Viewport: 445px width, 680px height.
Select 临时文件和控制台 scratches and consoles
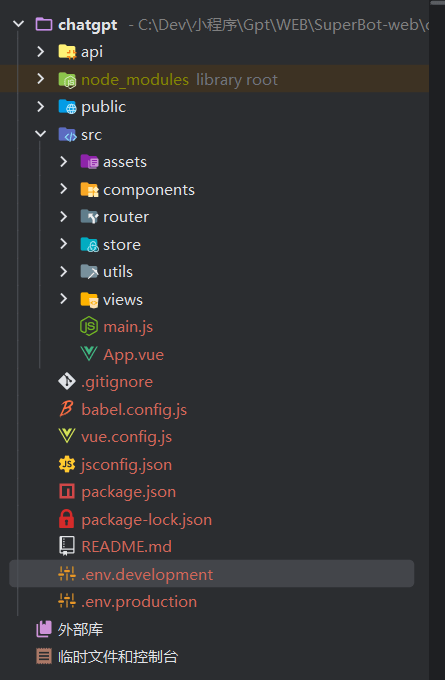tap(118, 657)
